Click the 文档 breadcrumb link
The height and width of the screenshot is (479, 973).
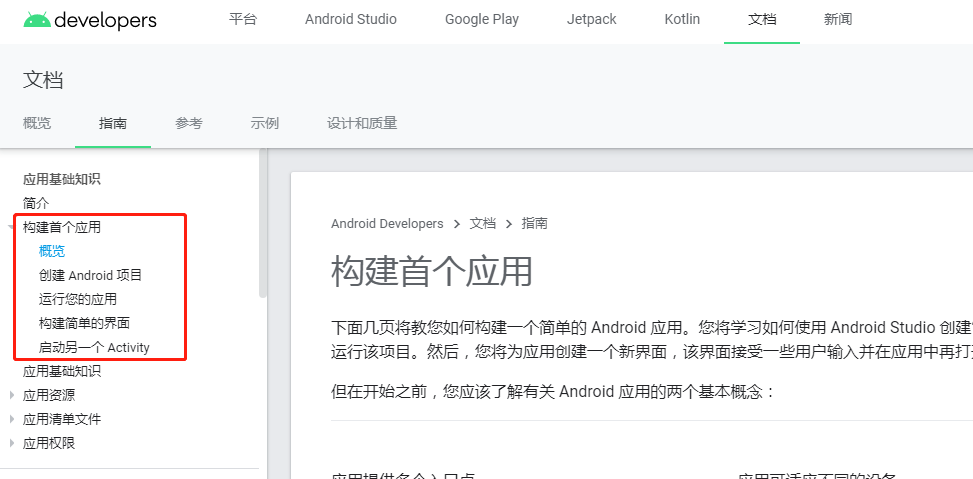(x=482, y=223)
